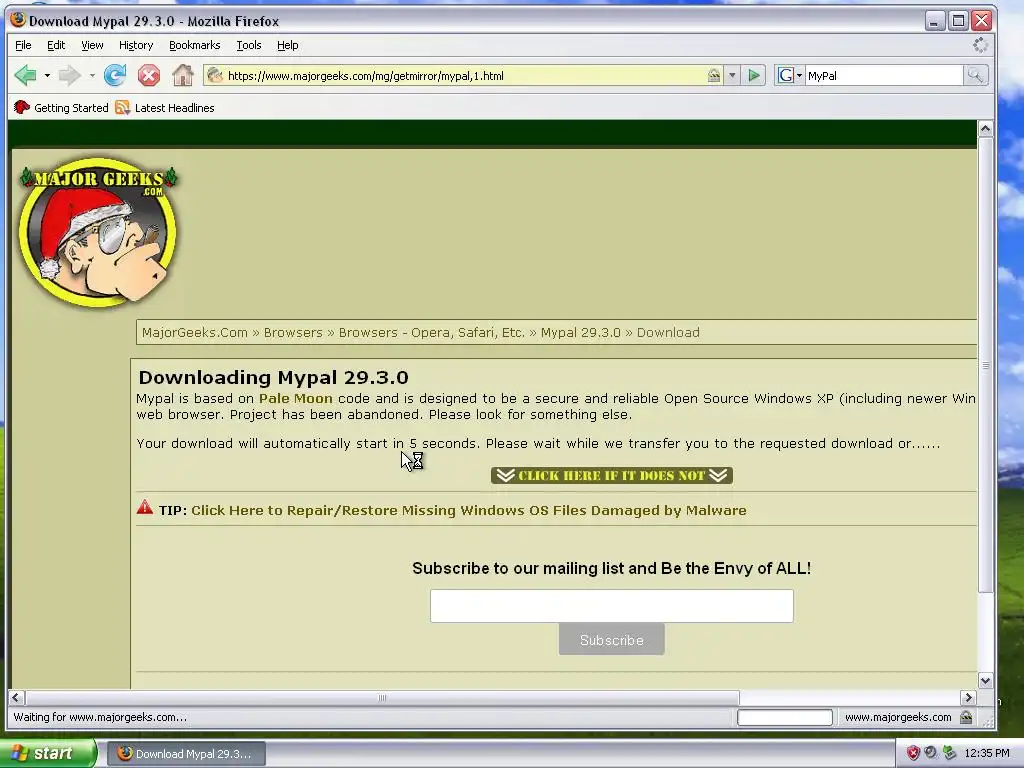Expand the address bar URL history dropdown
This screenshot has height=768, width=1024.
[x=732, y=76]
